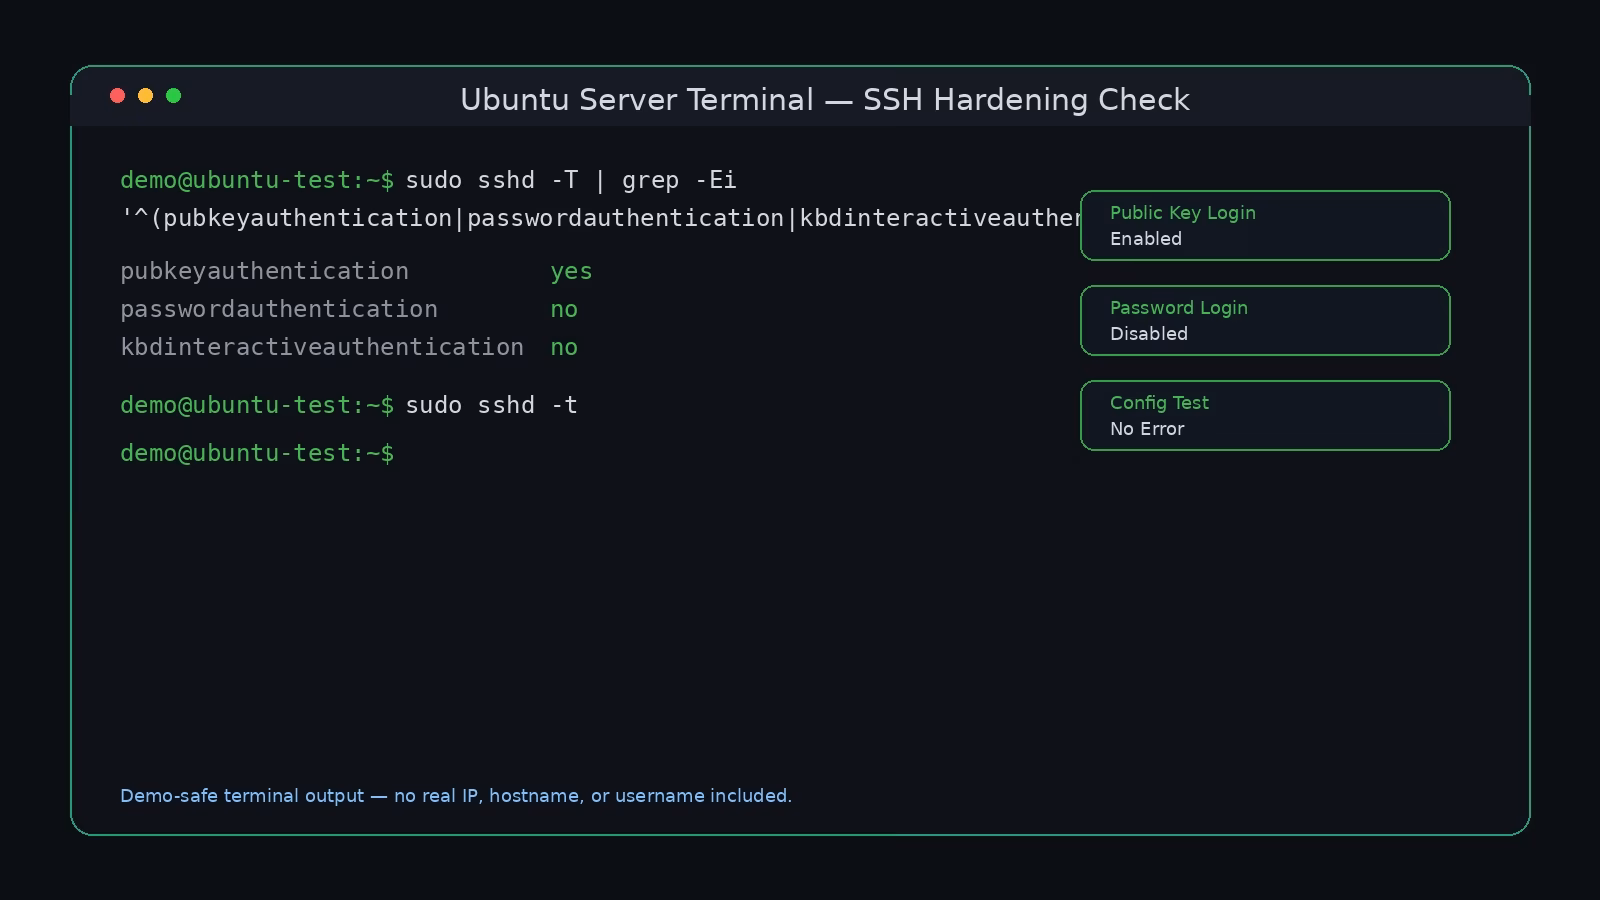Open the 'Password Login' status card
The width and height of the screenshot is (1600, 900).
click(1265, 320)
